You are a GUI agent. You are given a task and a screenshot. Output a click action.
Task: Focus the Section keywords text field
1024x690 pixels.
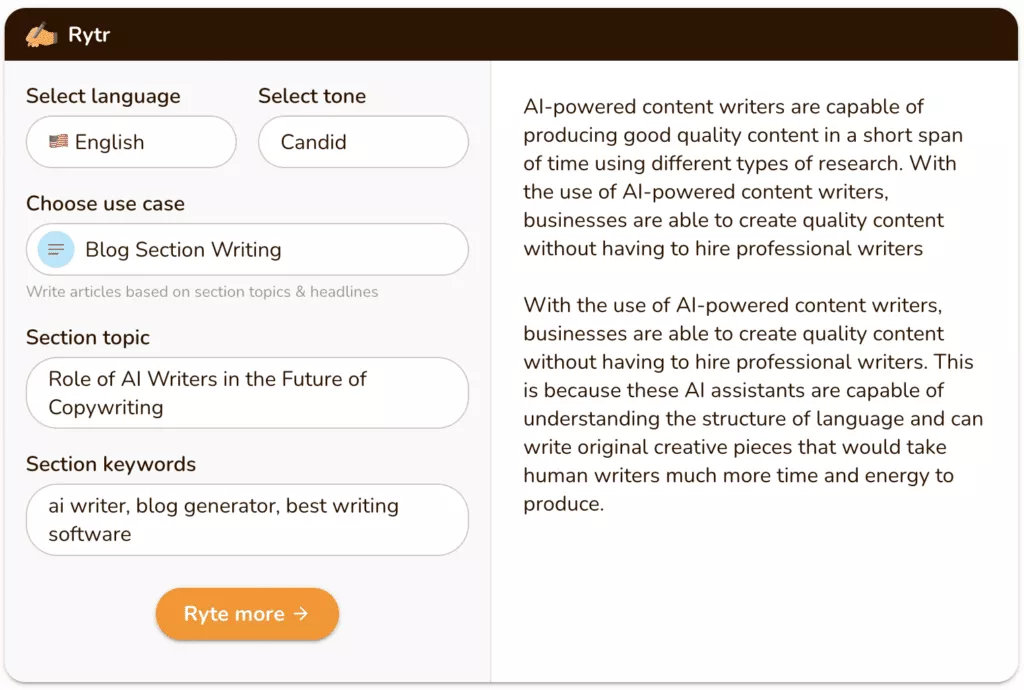tap(247, 520)
